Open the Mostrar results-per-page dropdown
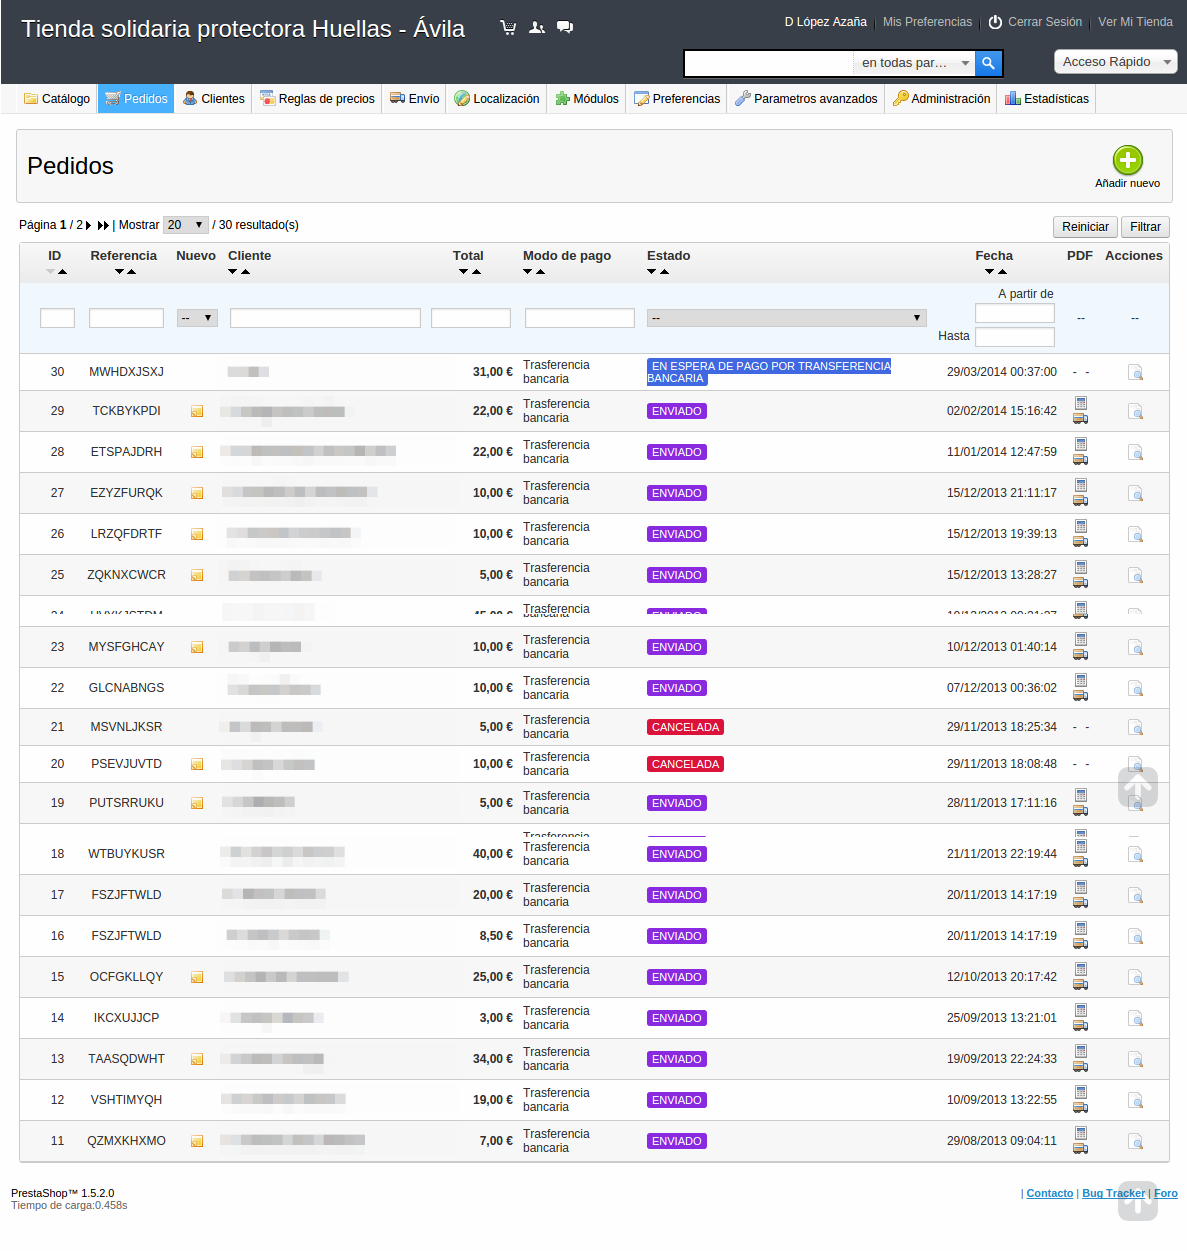This screenshot has height=1251, width=1187. click(186, 225)
